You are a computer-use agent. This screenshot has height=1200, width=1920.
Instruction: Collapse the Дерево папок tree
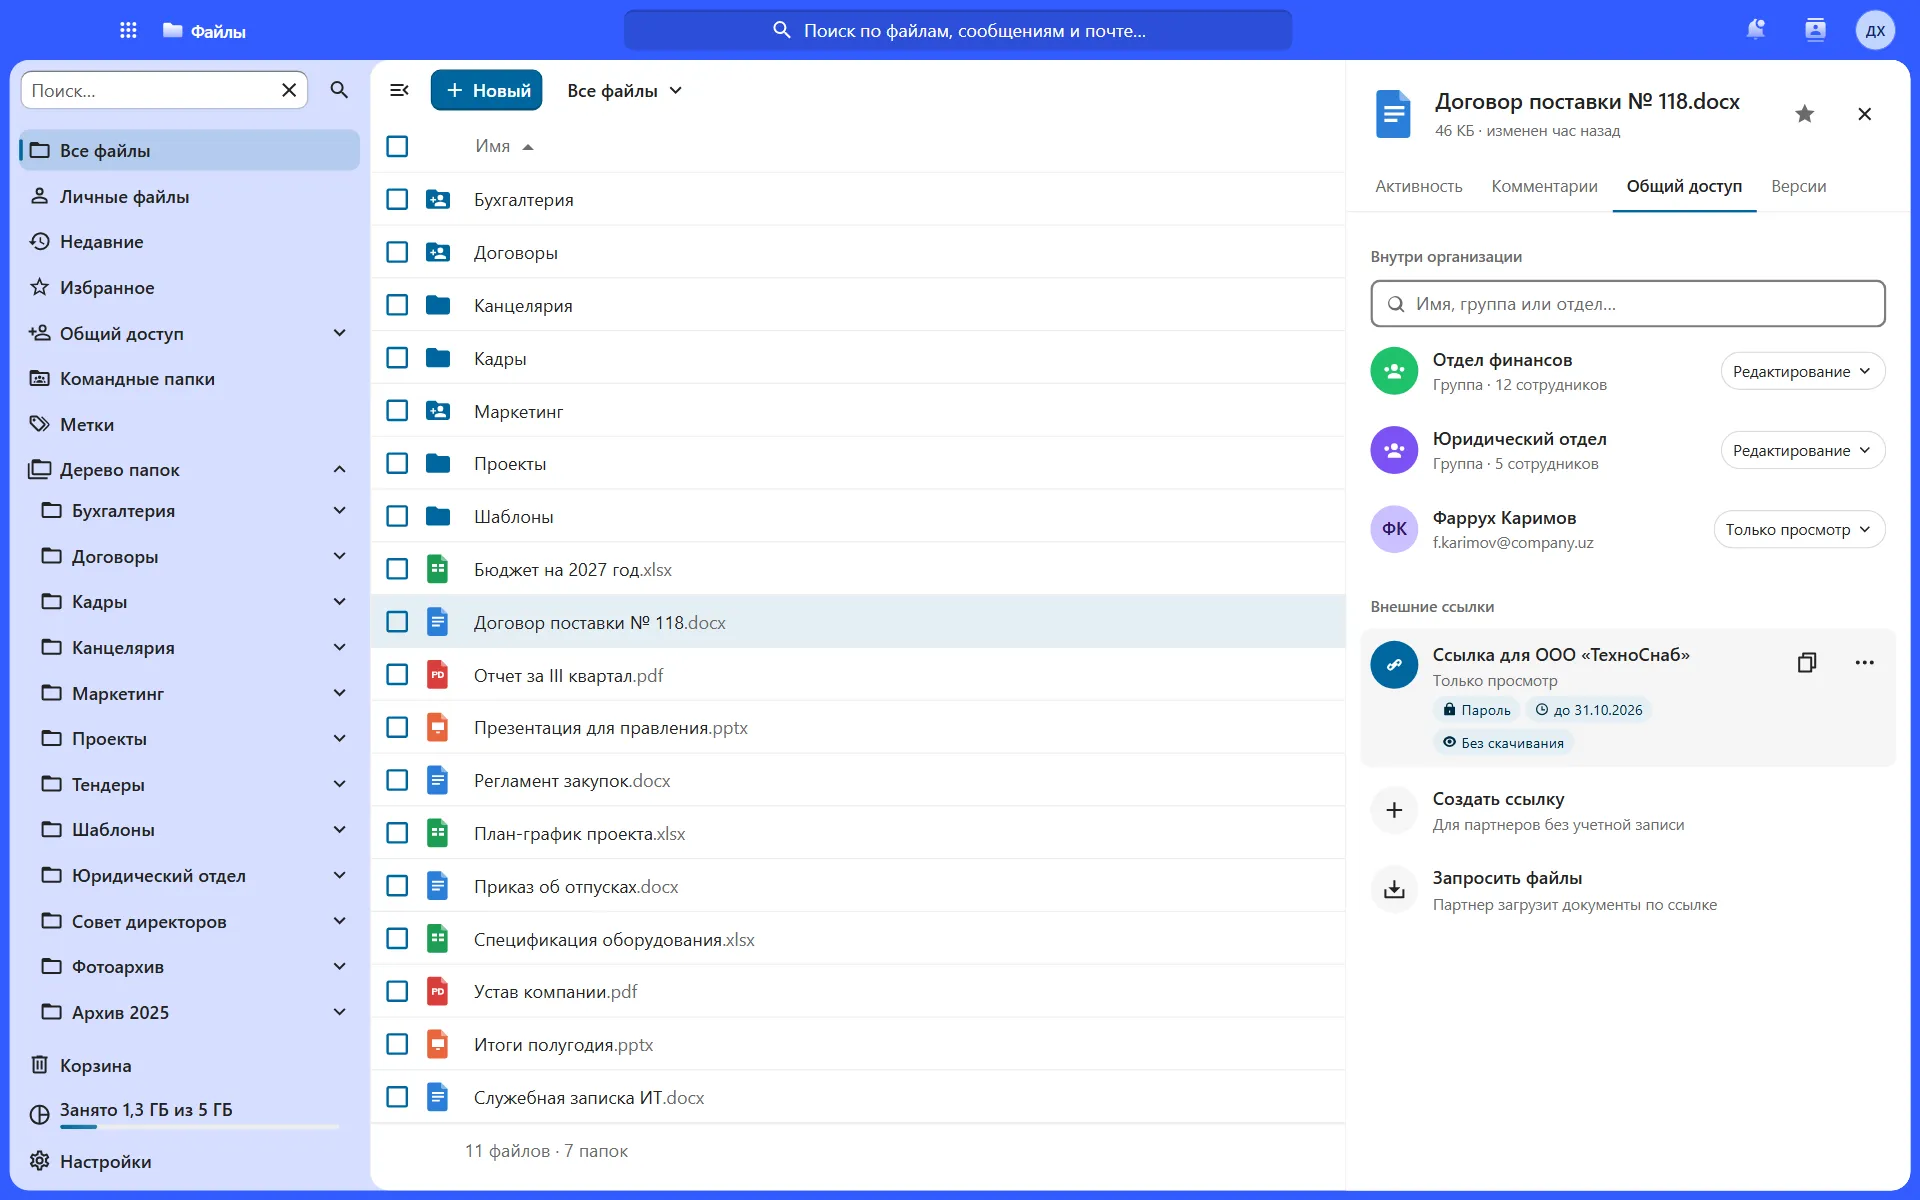click(x=339, y=469)
